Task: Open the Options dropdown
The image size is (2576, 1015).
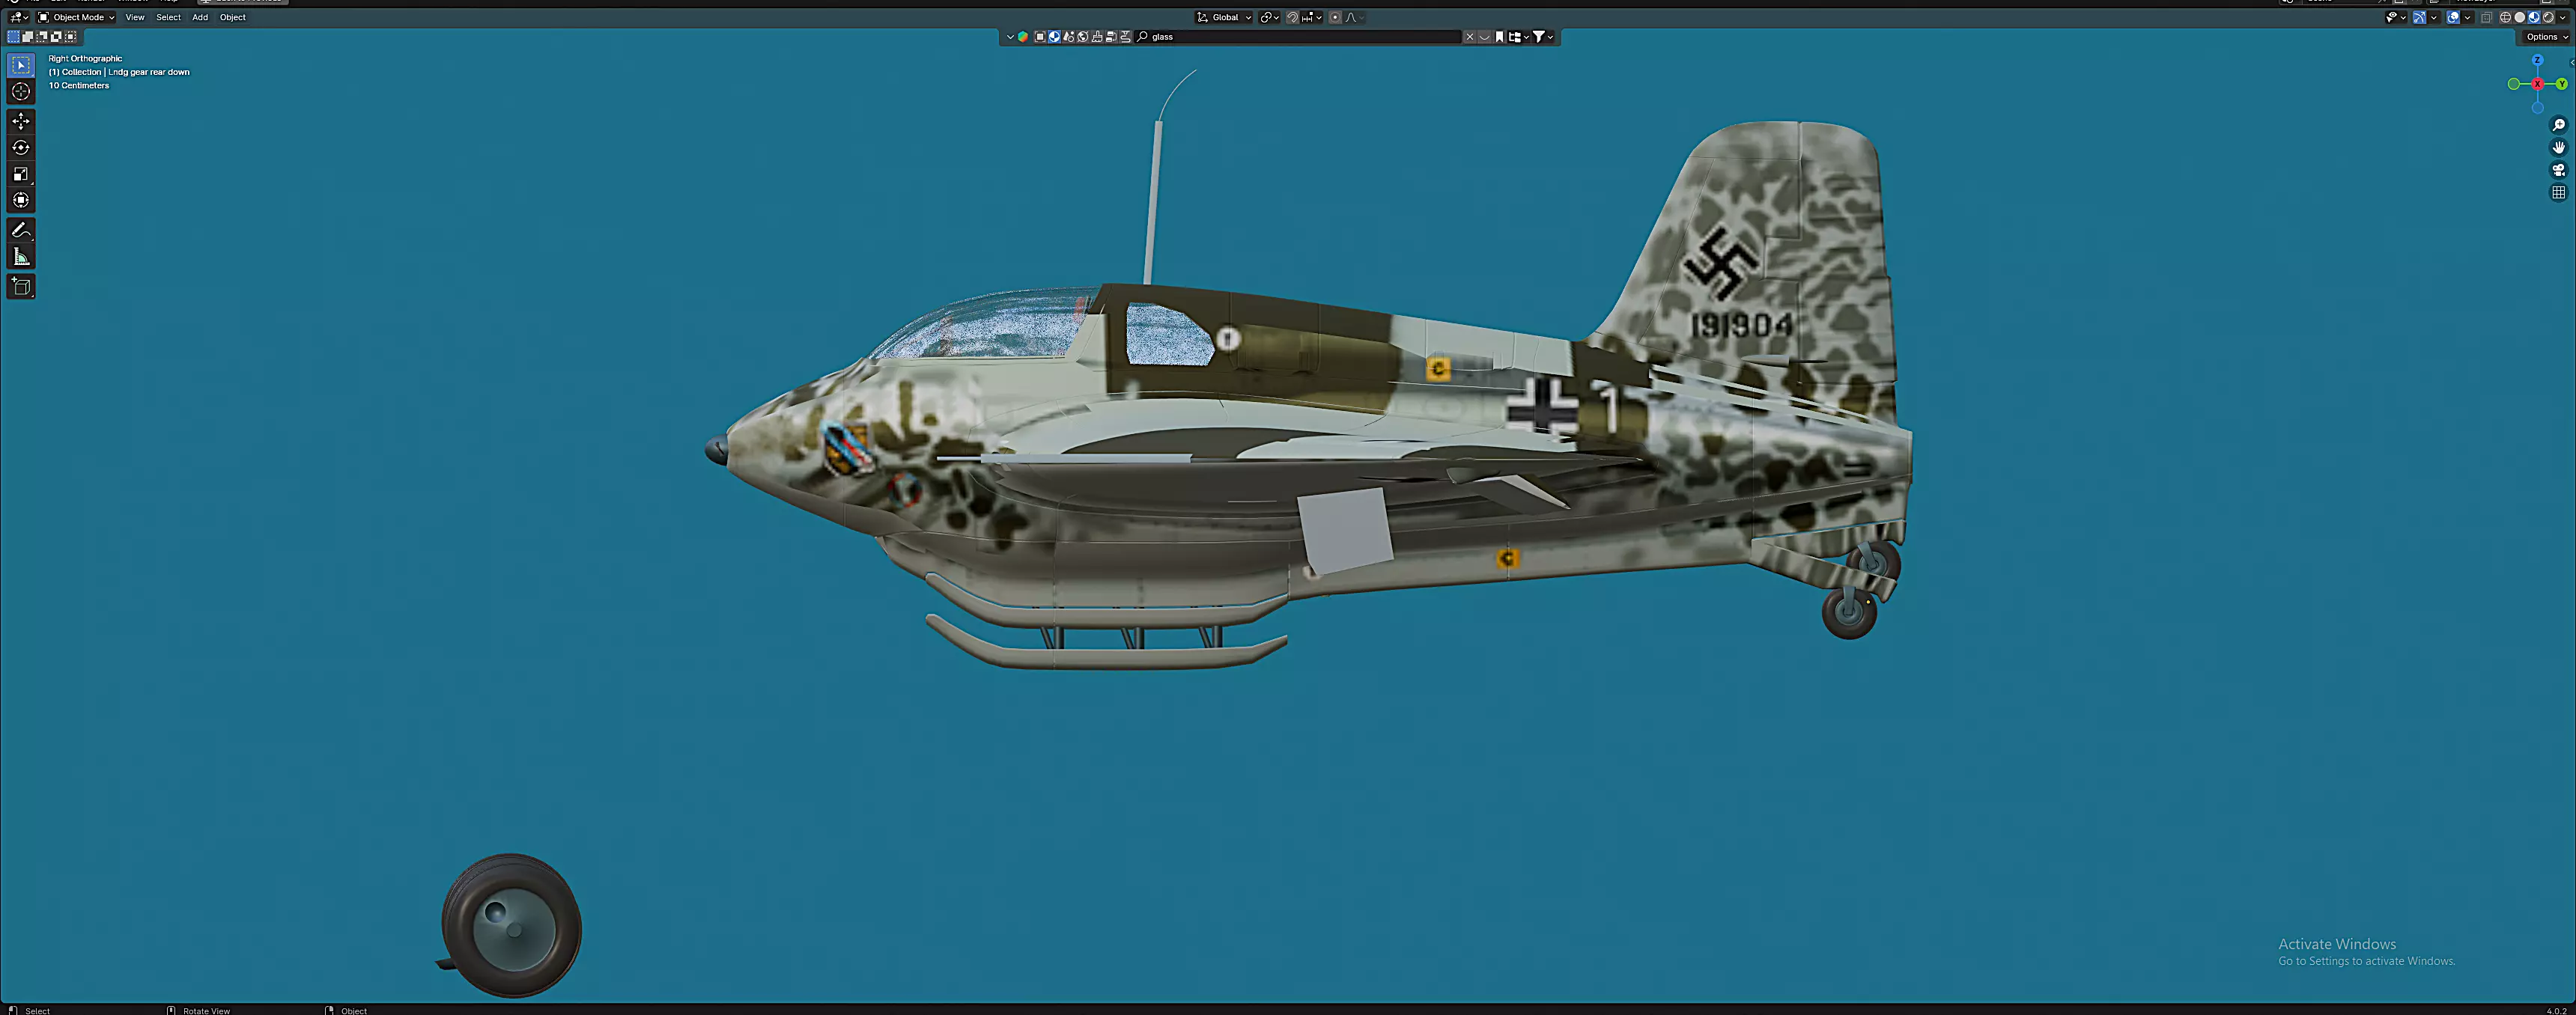Action: point(2545,37)
